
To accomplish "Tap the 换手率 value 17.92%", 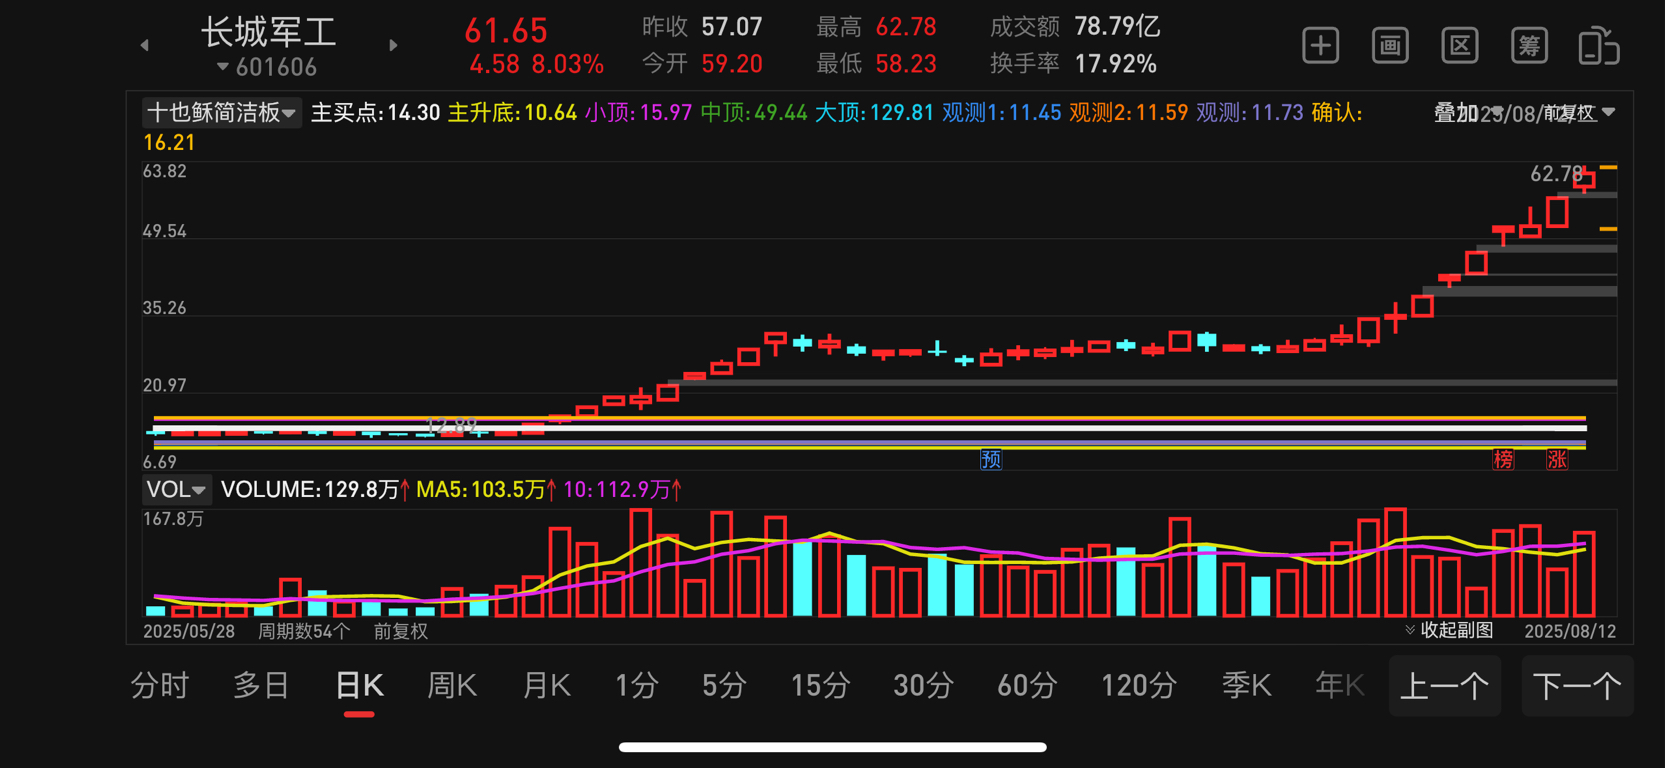I will [x=1116, y=64].
